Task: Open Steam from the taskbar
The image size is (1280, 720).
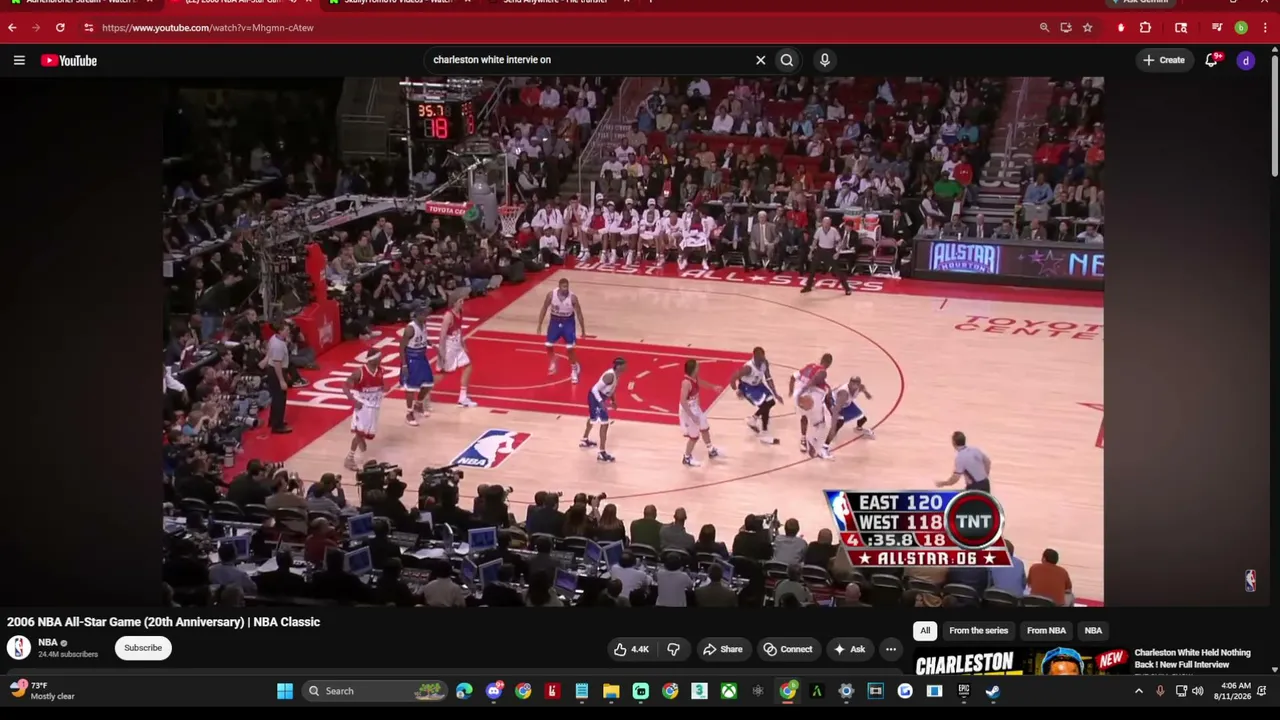Action: pos(993,691)
